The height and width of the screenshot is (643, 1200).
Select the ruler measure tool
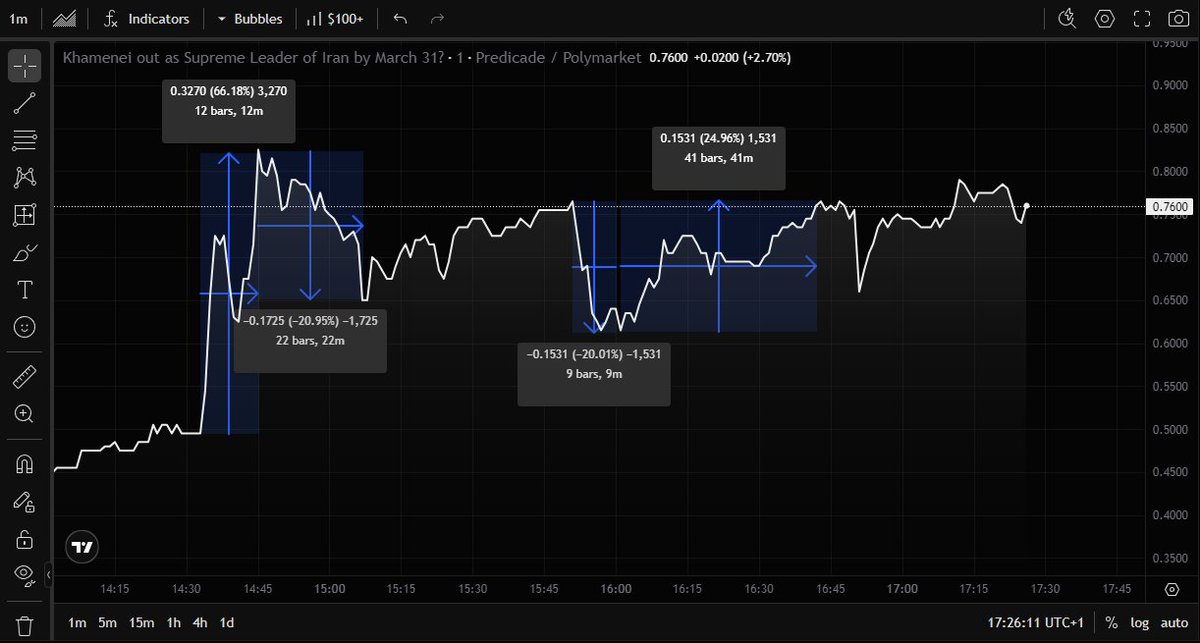coord(25,377)
